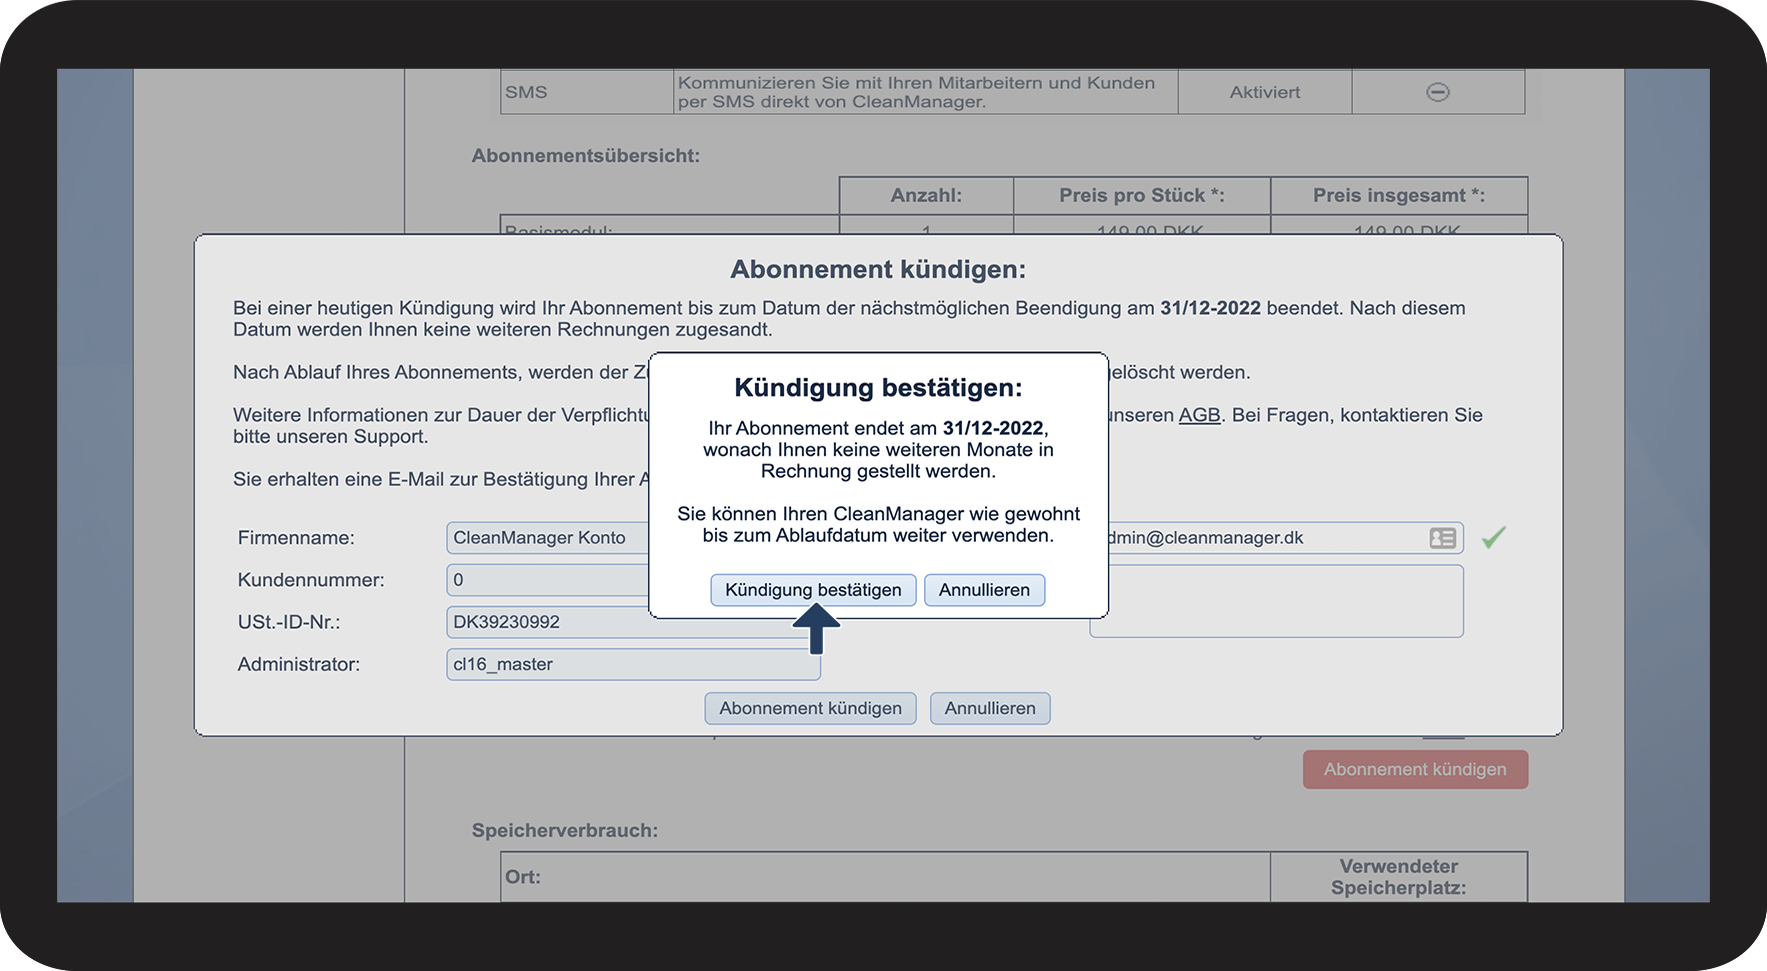This screenshot has width=1767, height=971.
Task: Click the email field ending in cleanmanager.dk
Action: click(1260, 538)
